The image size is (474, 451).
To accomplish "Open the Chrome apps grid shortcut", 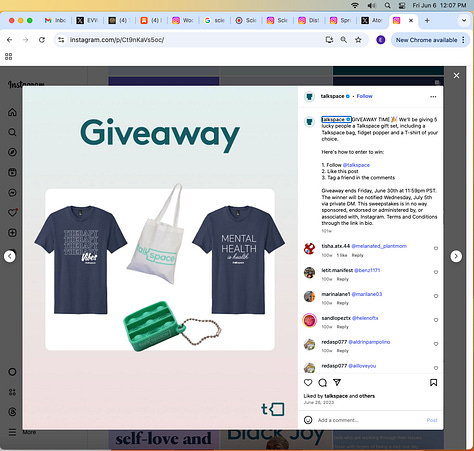I will [x=9, y=56].
